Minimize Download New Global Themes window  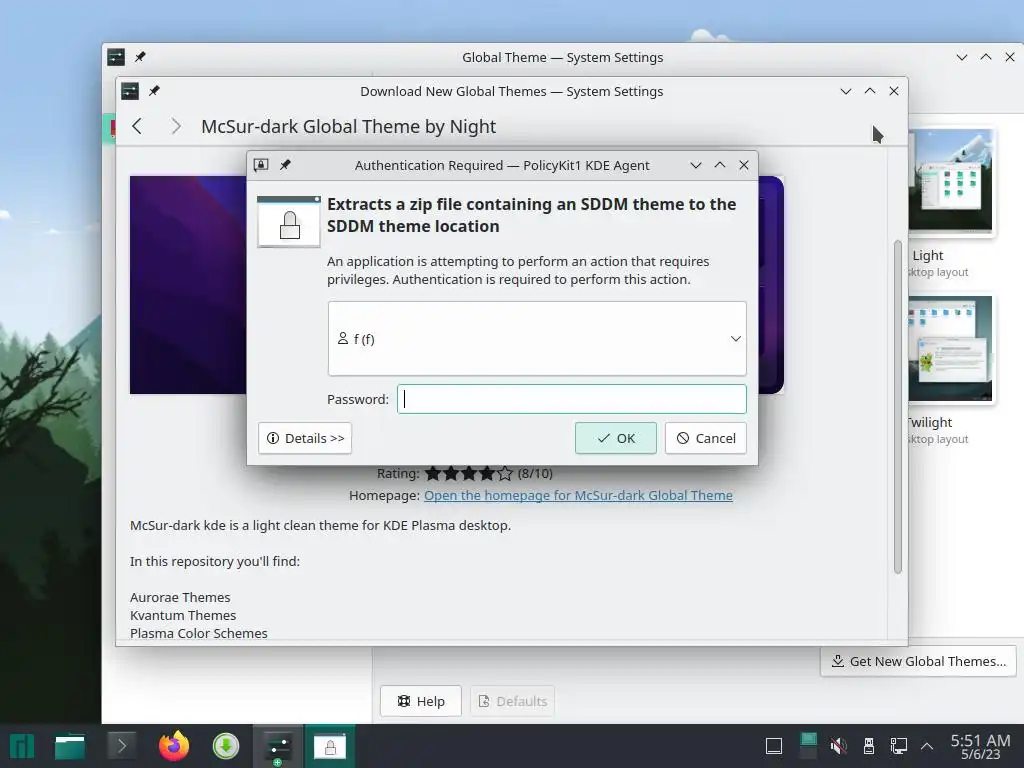[x=846, y=91]
